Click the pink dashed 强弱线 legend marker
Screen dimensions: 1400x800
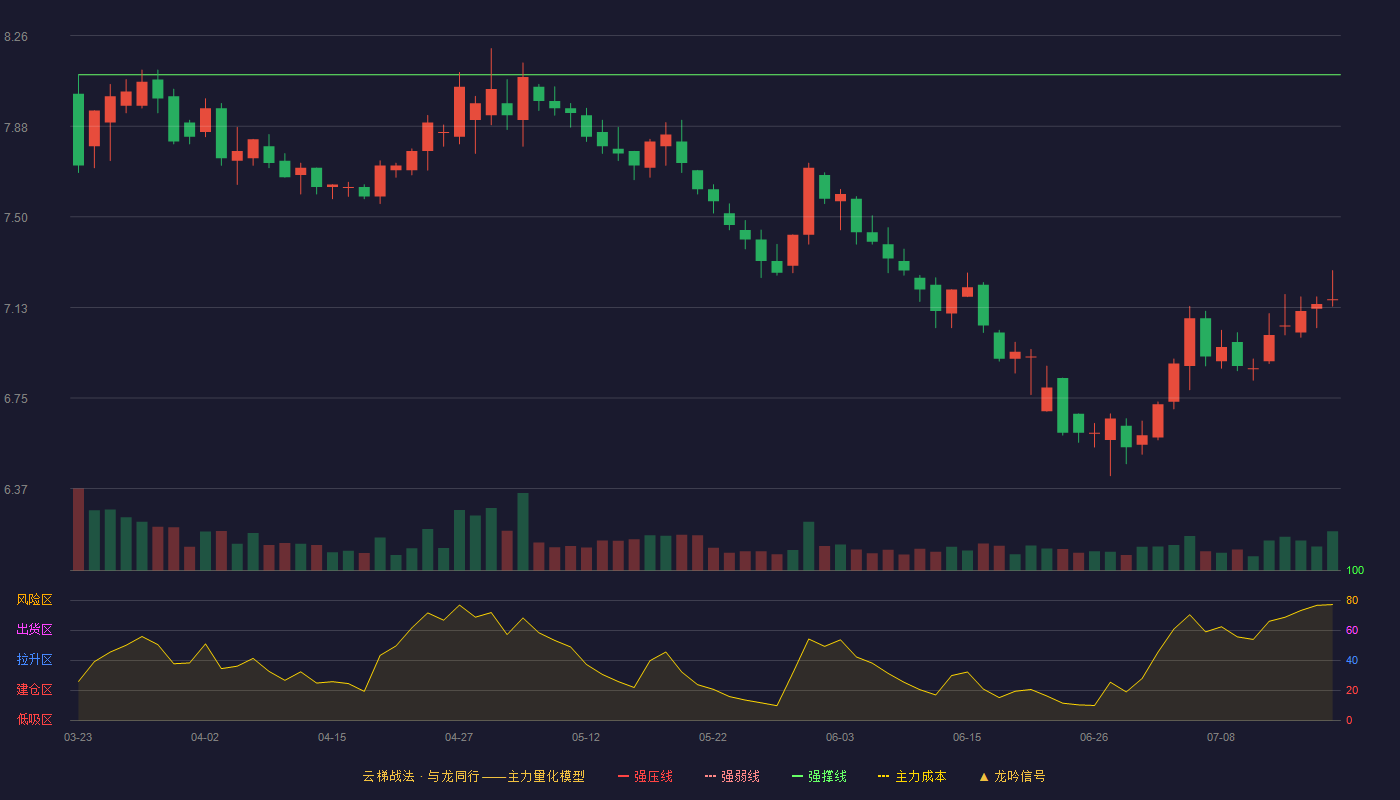click(710, 776)
